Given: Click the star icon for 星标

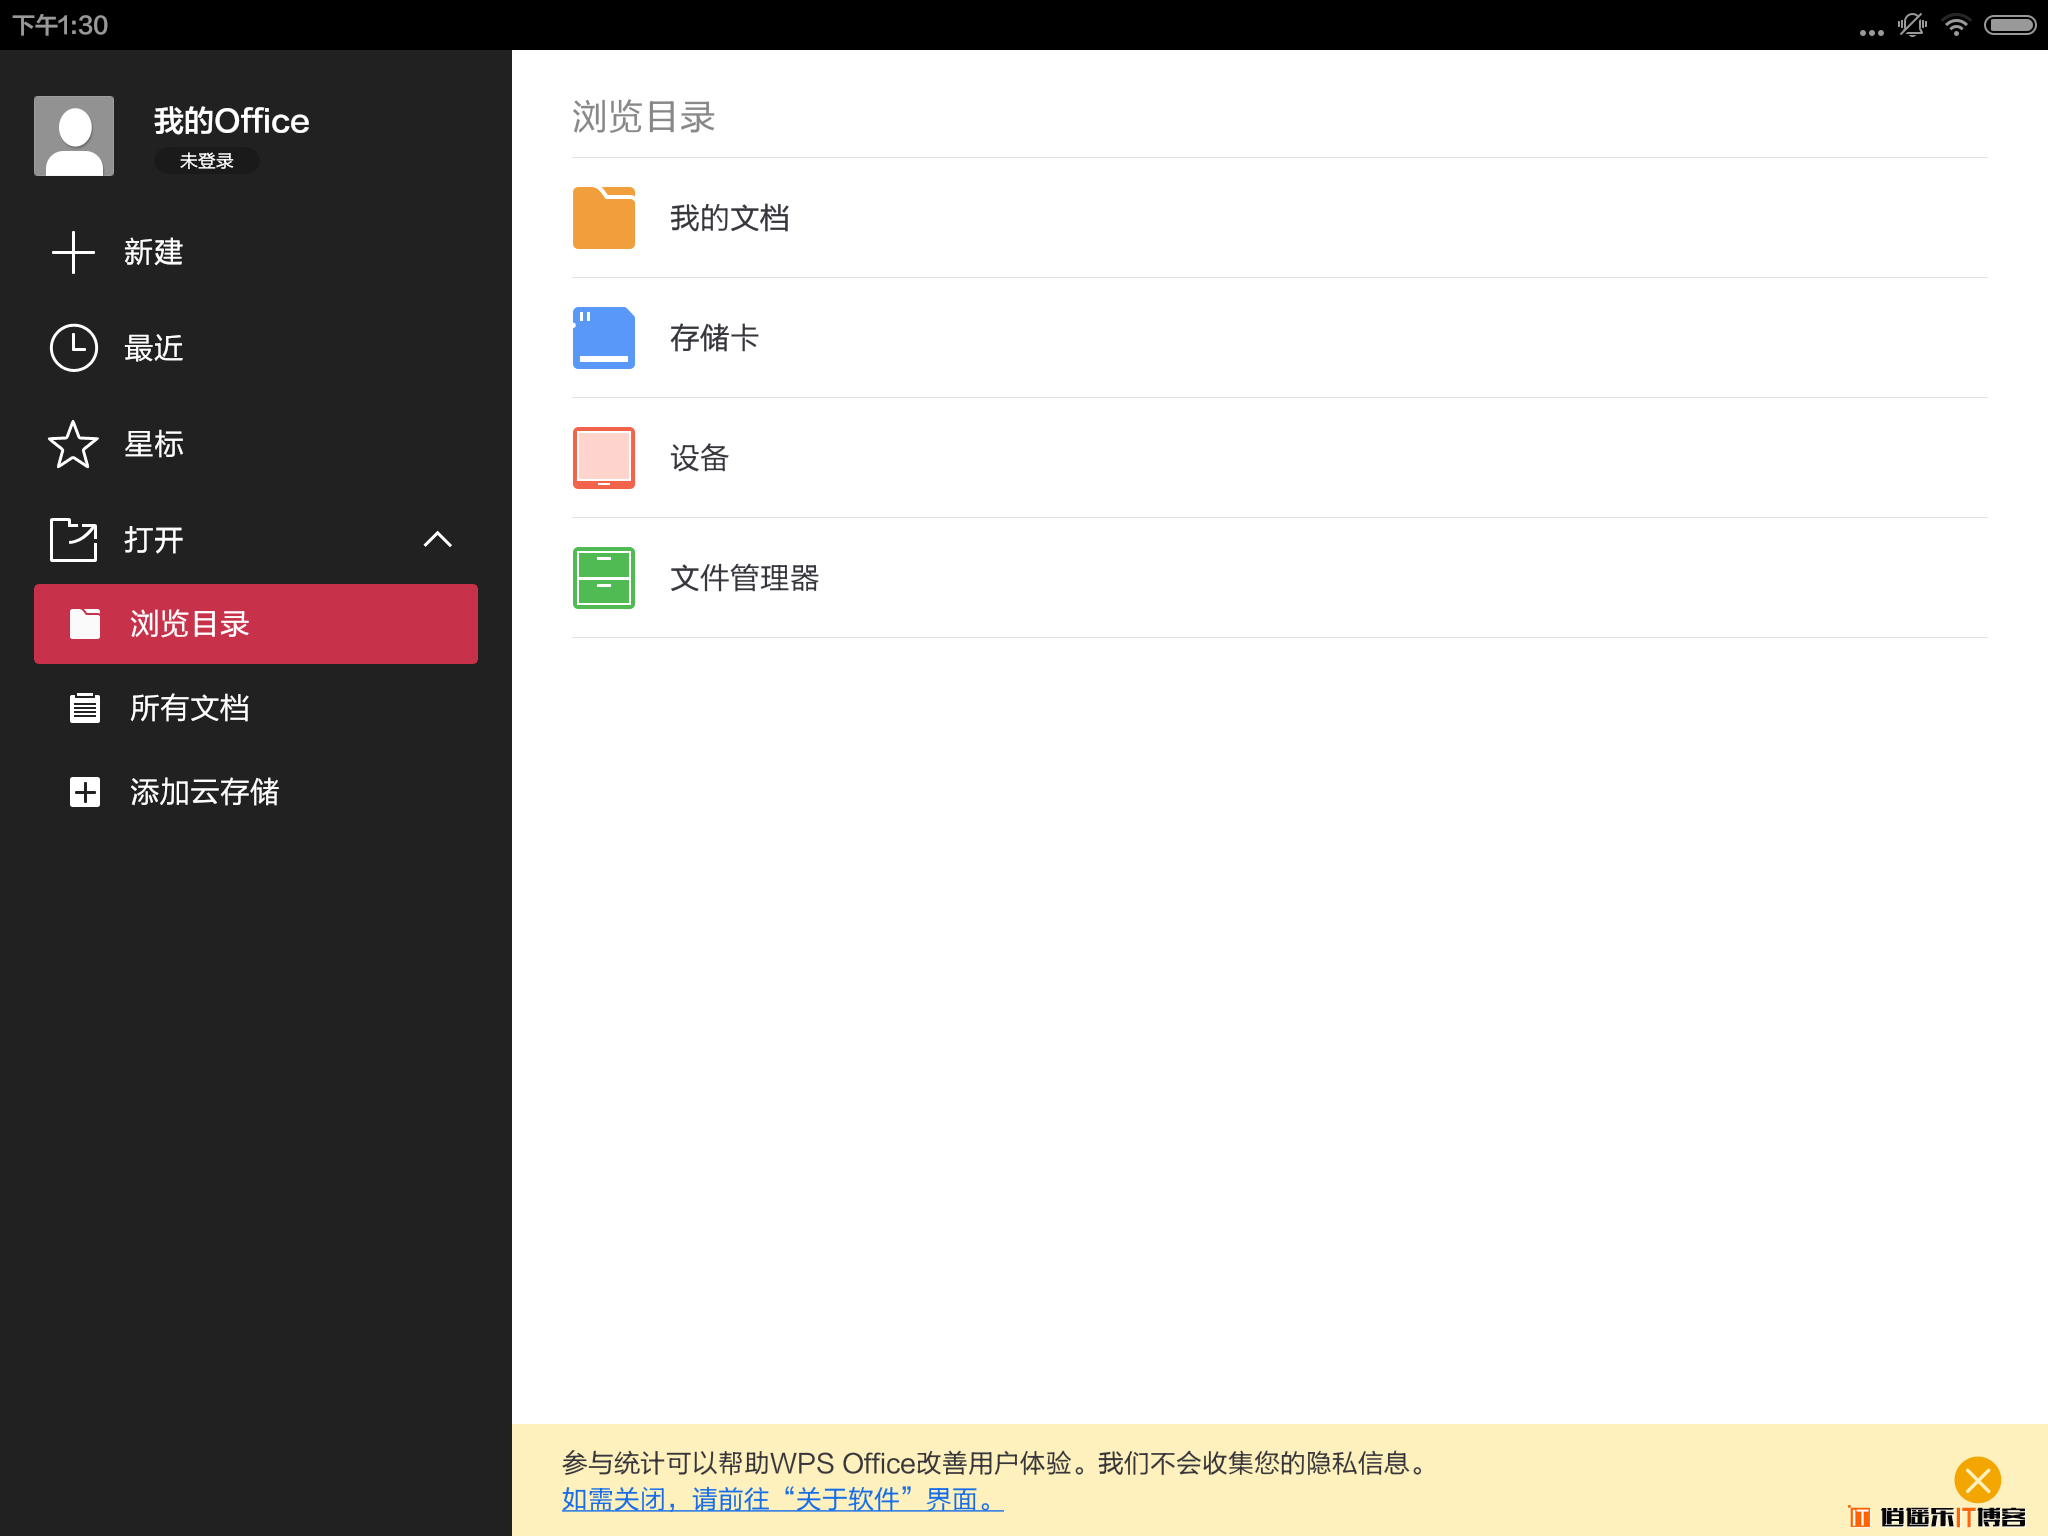Looking at the screenshot, I should pyautogui.click(x=73, y=444).
